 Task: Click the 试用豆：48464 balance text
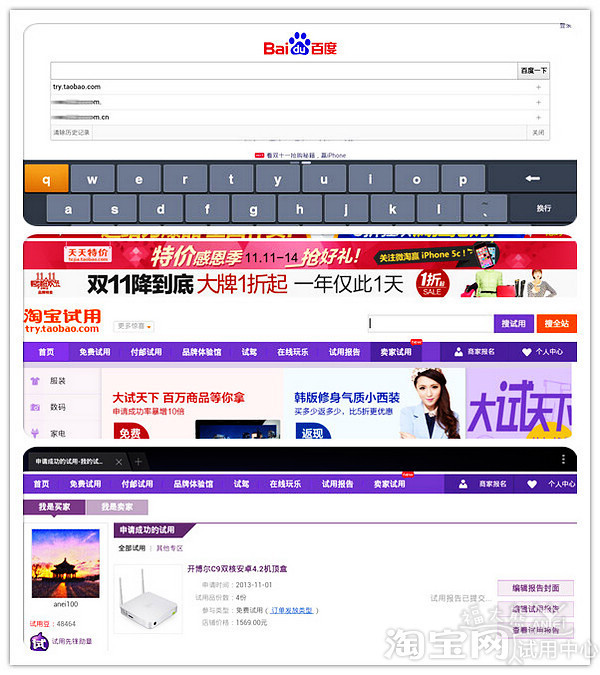pyautogui.click(x=53, y=624)
